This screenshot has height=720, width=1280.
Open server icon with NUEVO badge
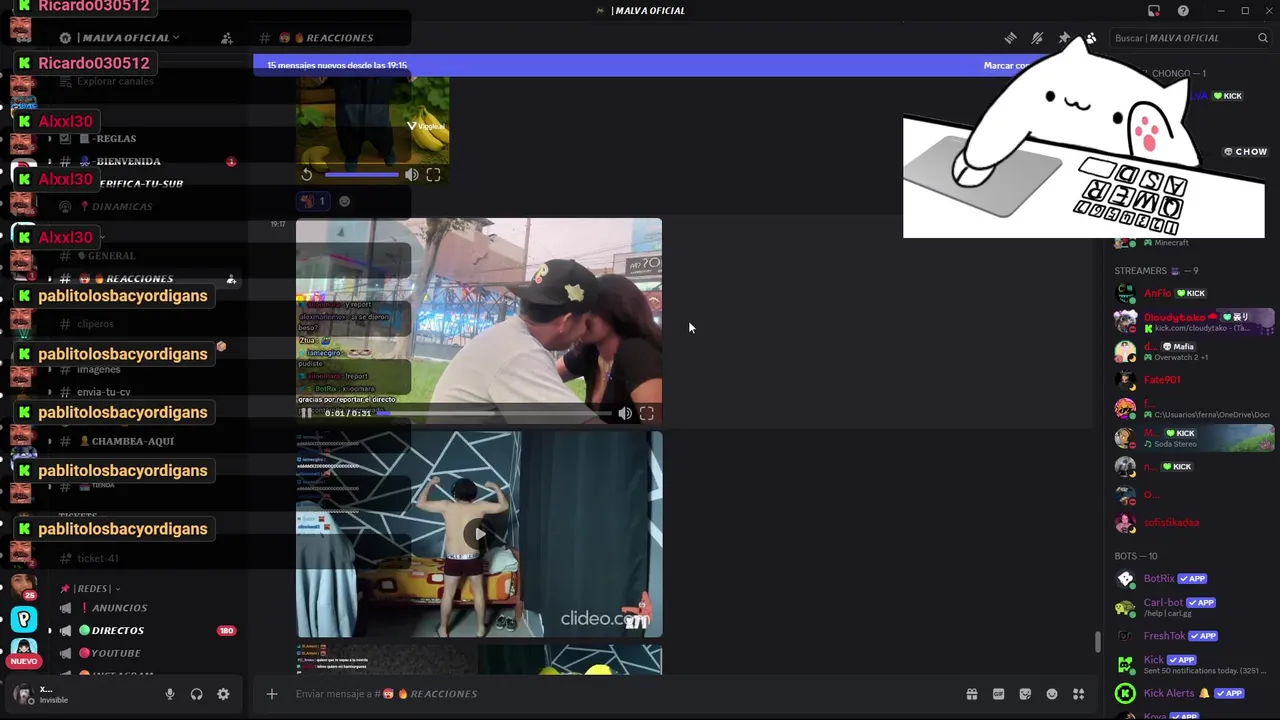click(23, 651)
